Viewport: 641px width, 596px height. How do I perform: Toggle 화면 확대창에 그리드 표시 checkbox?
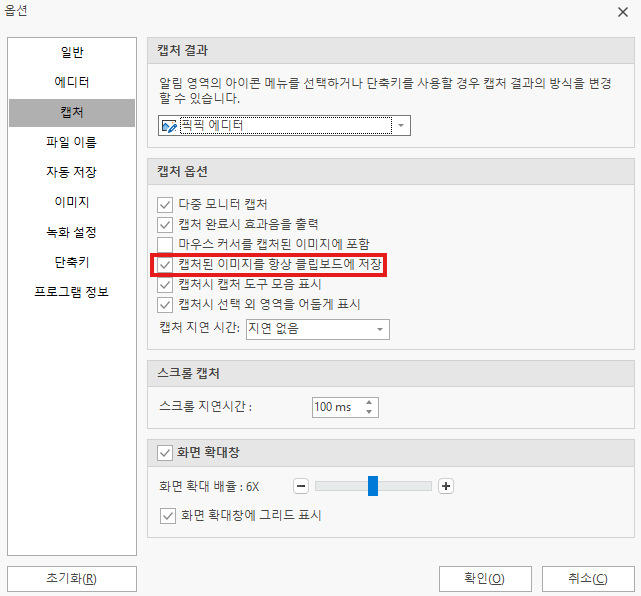click(168, 516)
